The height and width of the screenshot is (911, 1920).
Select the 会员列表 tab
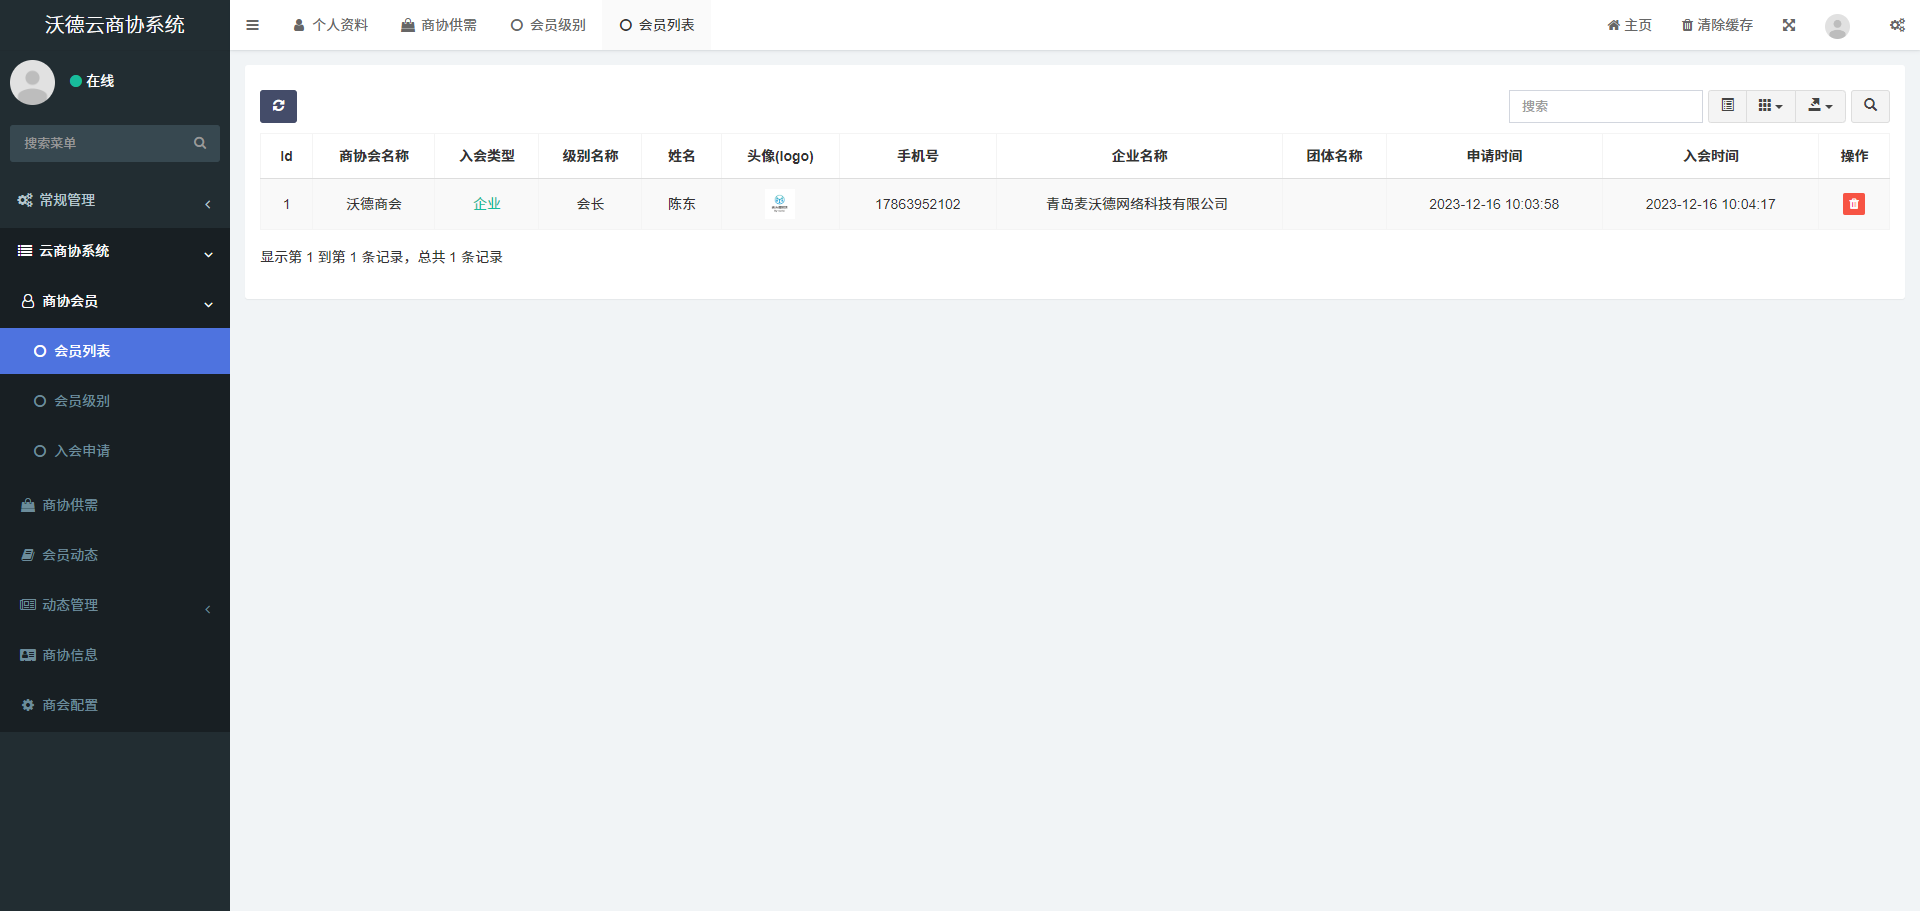point(657,25)
